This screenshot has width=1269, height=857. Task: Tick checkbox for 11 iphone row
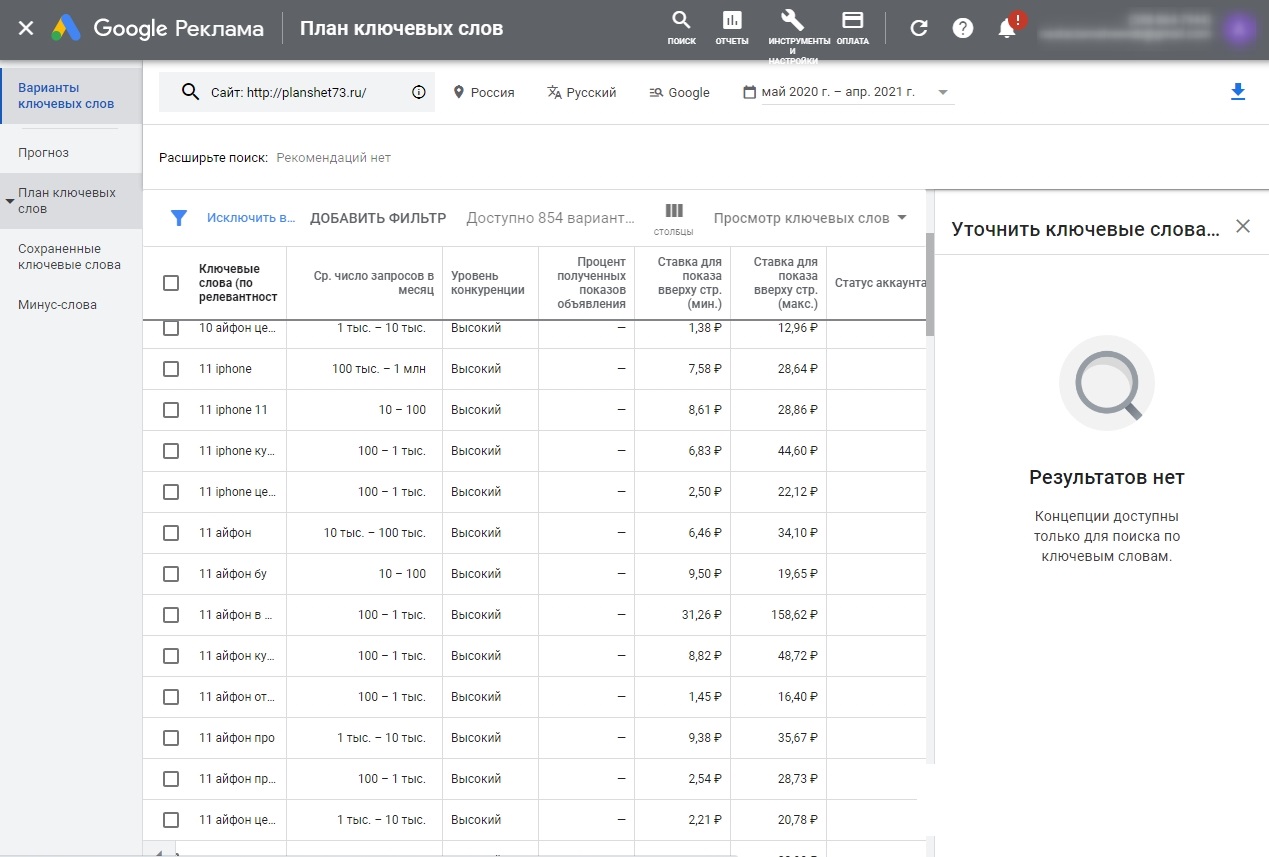pos(171,369)
